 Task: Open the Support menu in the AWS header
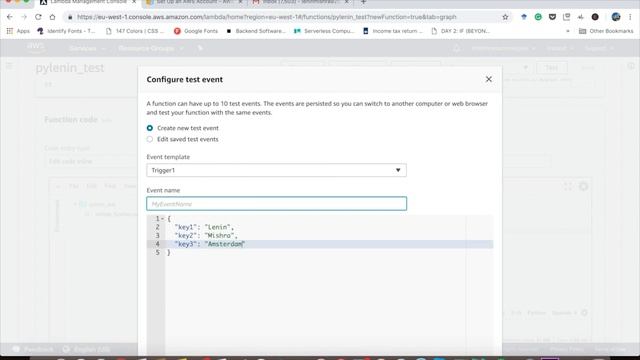(x=599, y=48)
